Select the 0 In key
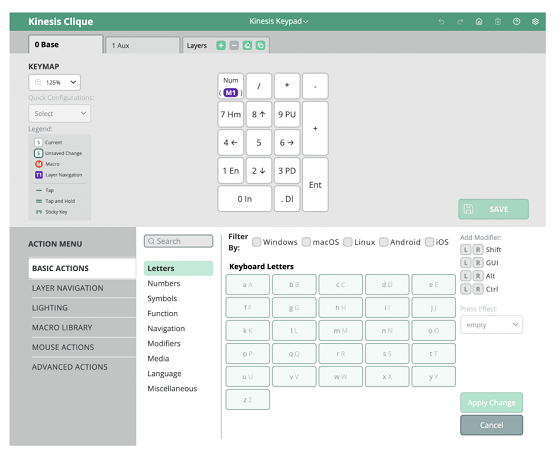Viewport: 560px width, 457px height. tap(245, 199)
